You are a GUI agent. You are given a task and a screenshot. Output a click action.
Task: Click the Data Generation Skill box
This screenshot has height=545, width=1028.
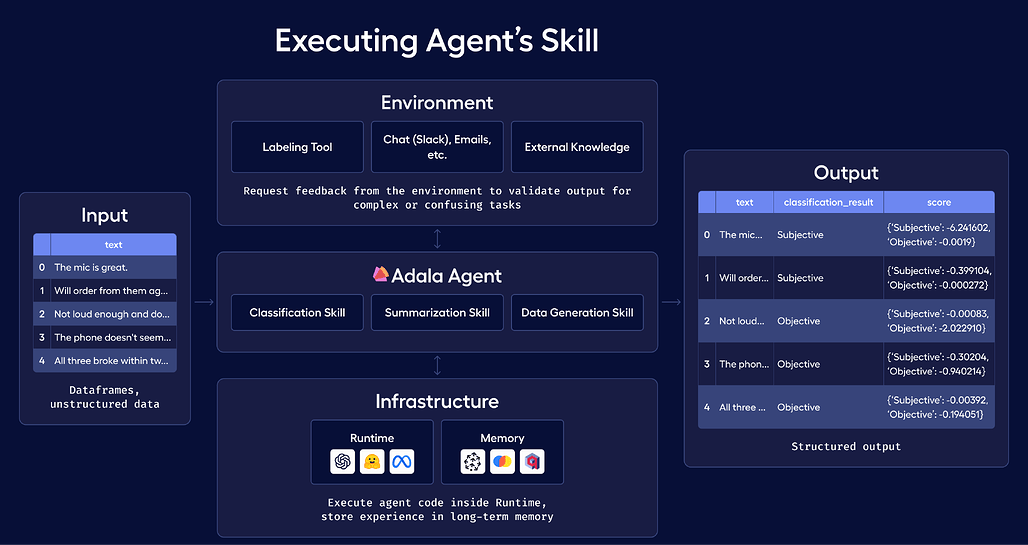(x=577, y=312)
